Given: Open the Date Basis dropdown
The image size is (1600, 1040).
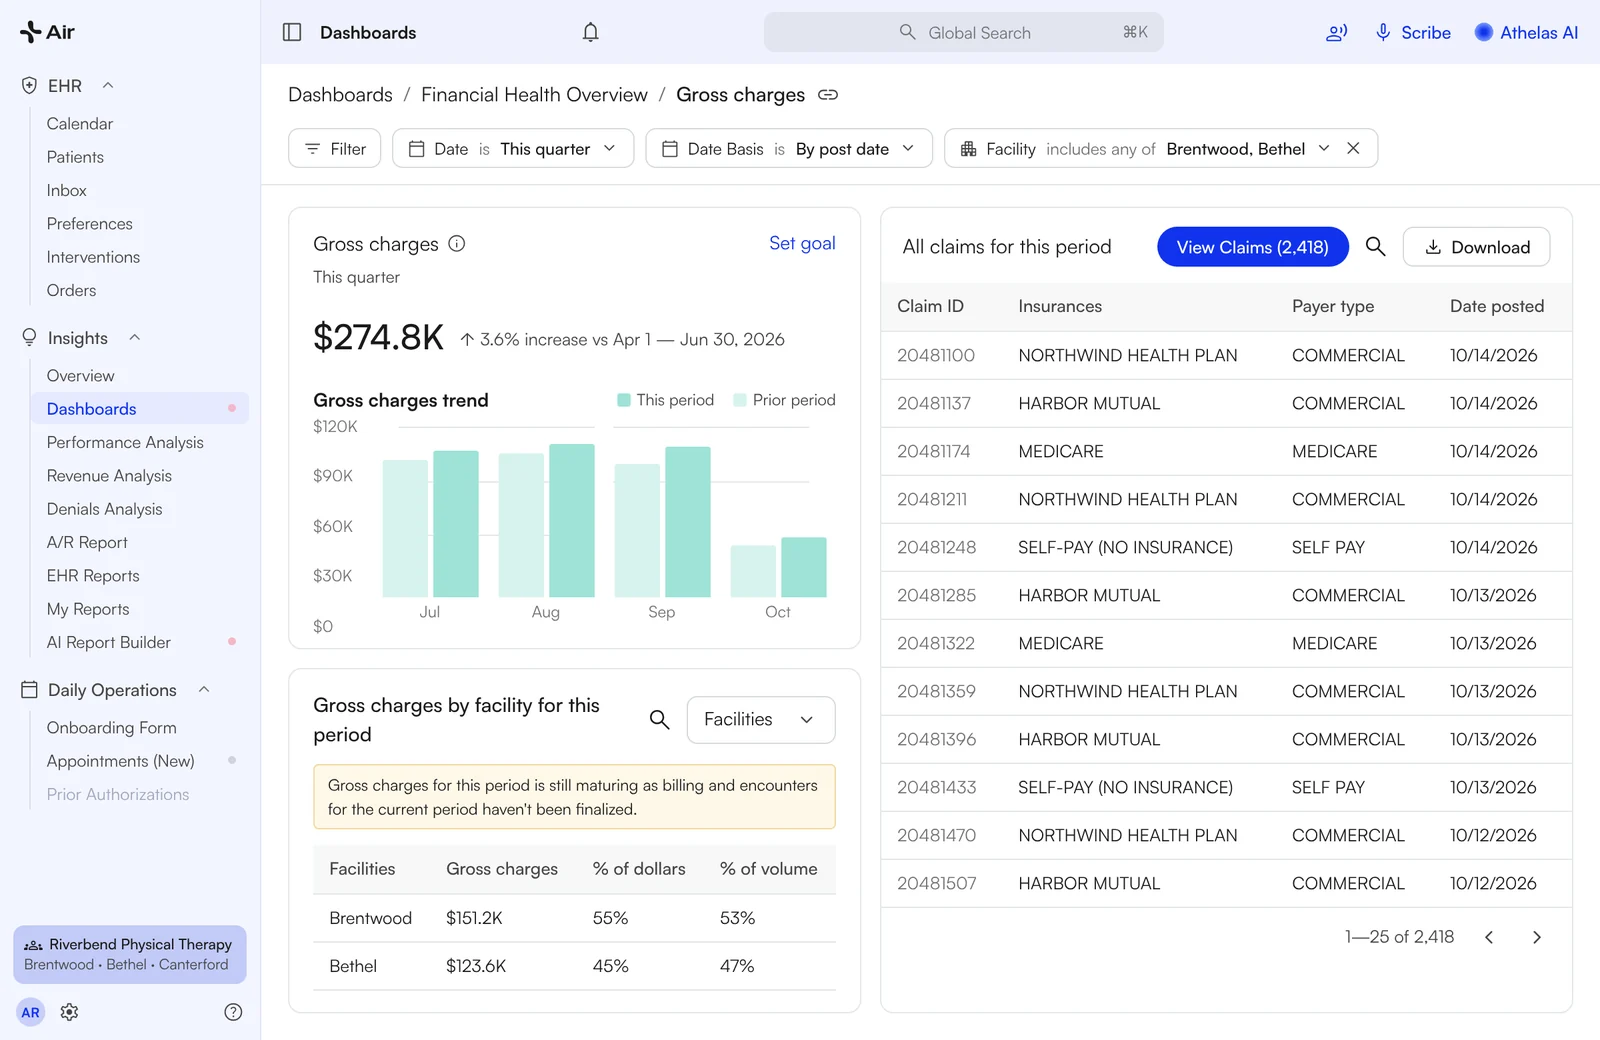Looking at the screenshot, I should [789, 148].
